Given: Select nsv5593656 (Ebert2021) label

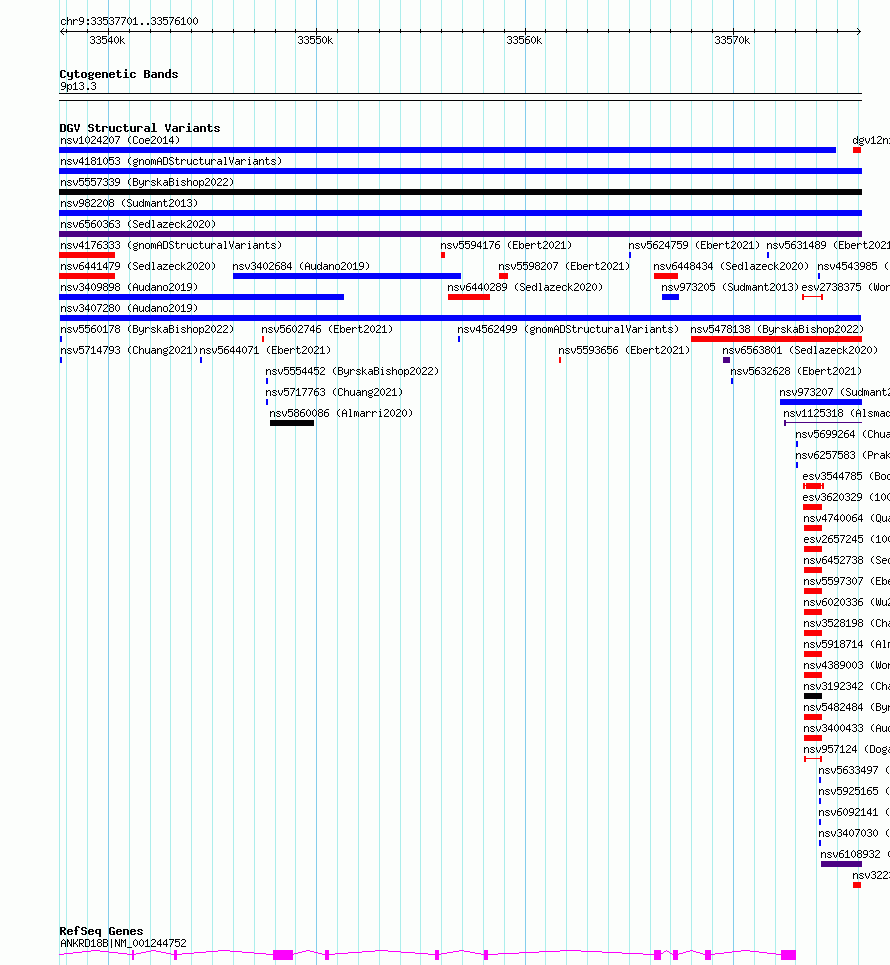Looking at the screenshot, I should [x=624, y=350].
